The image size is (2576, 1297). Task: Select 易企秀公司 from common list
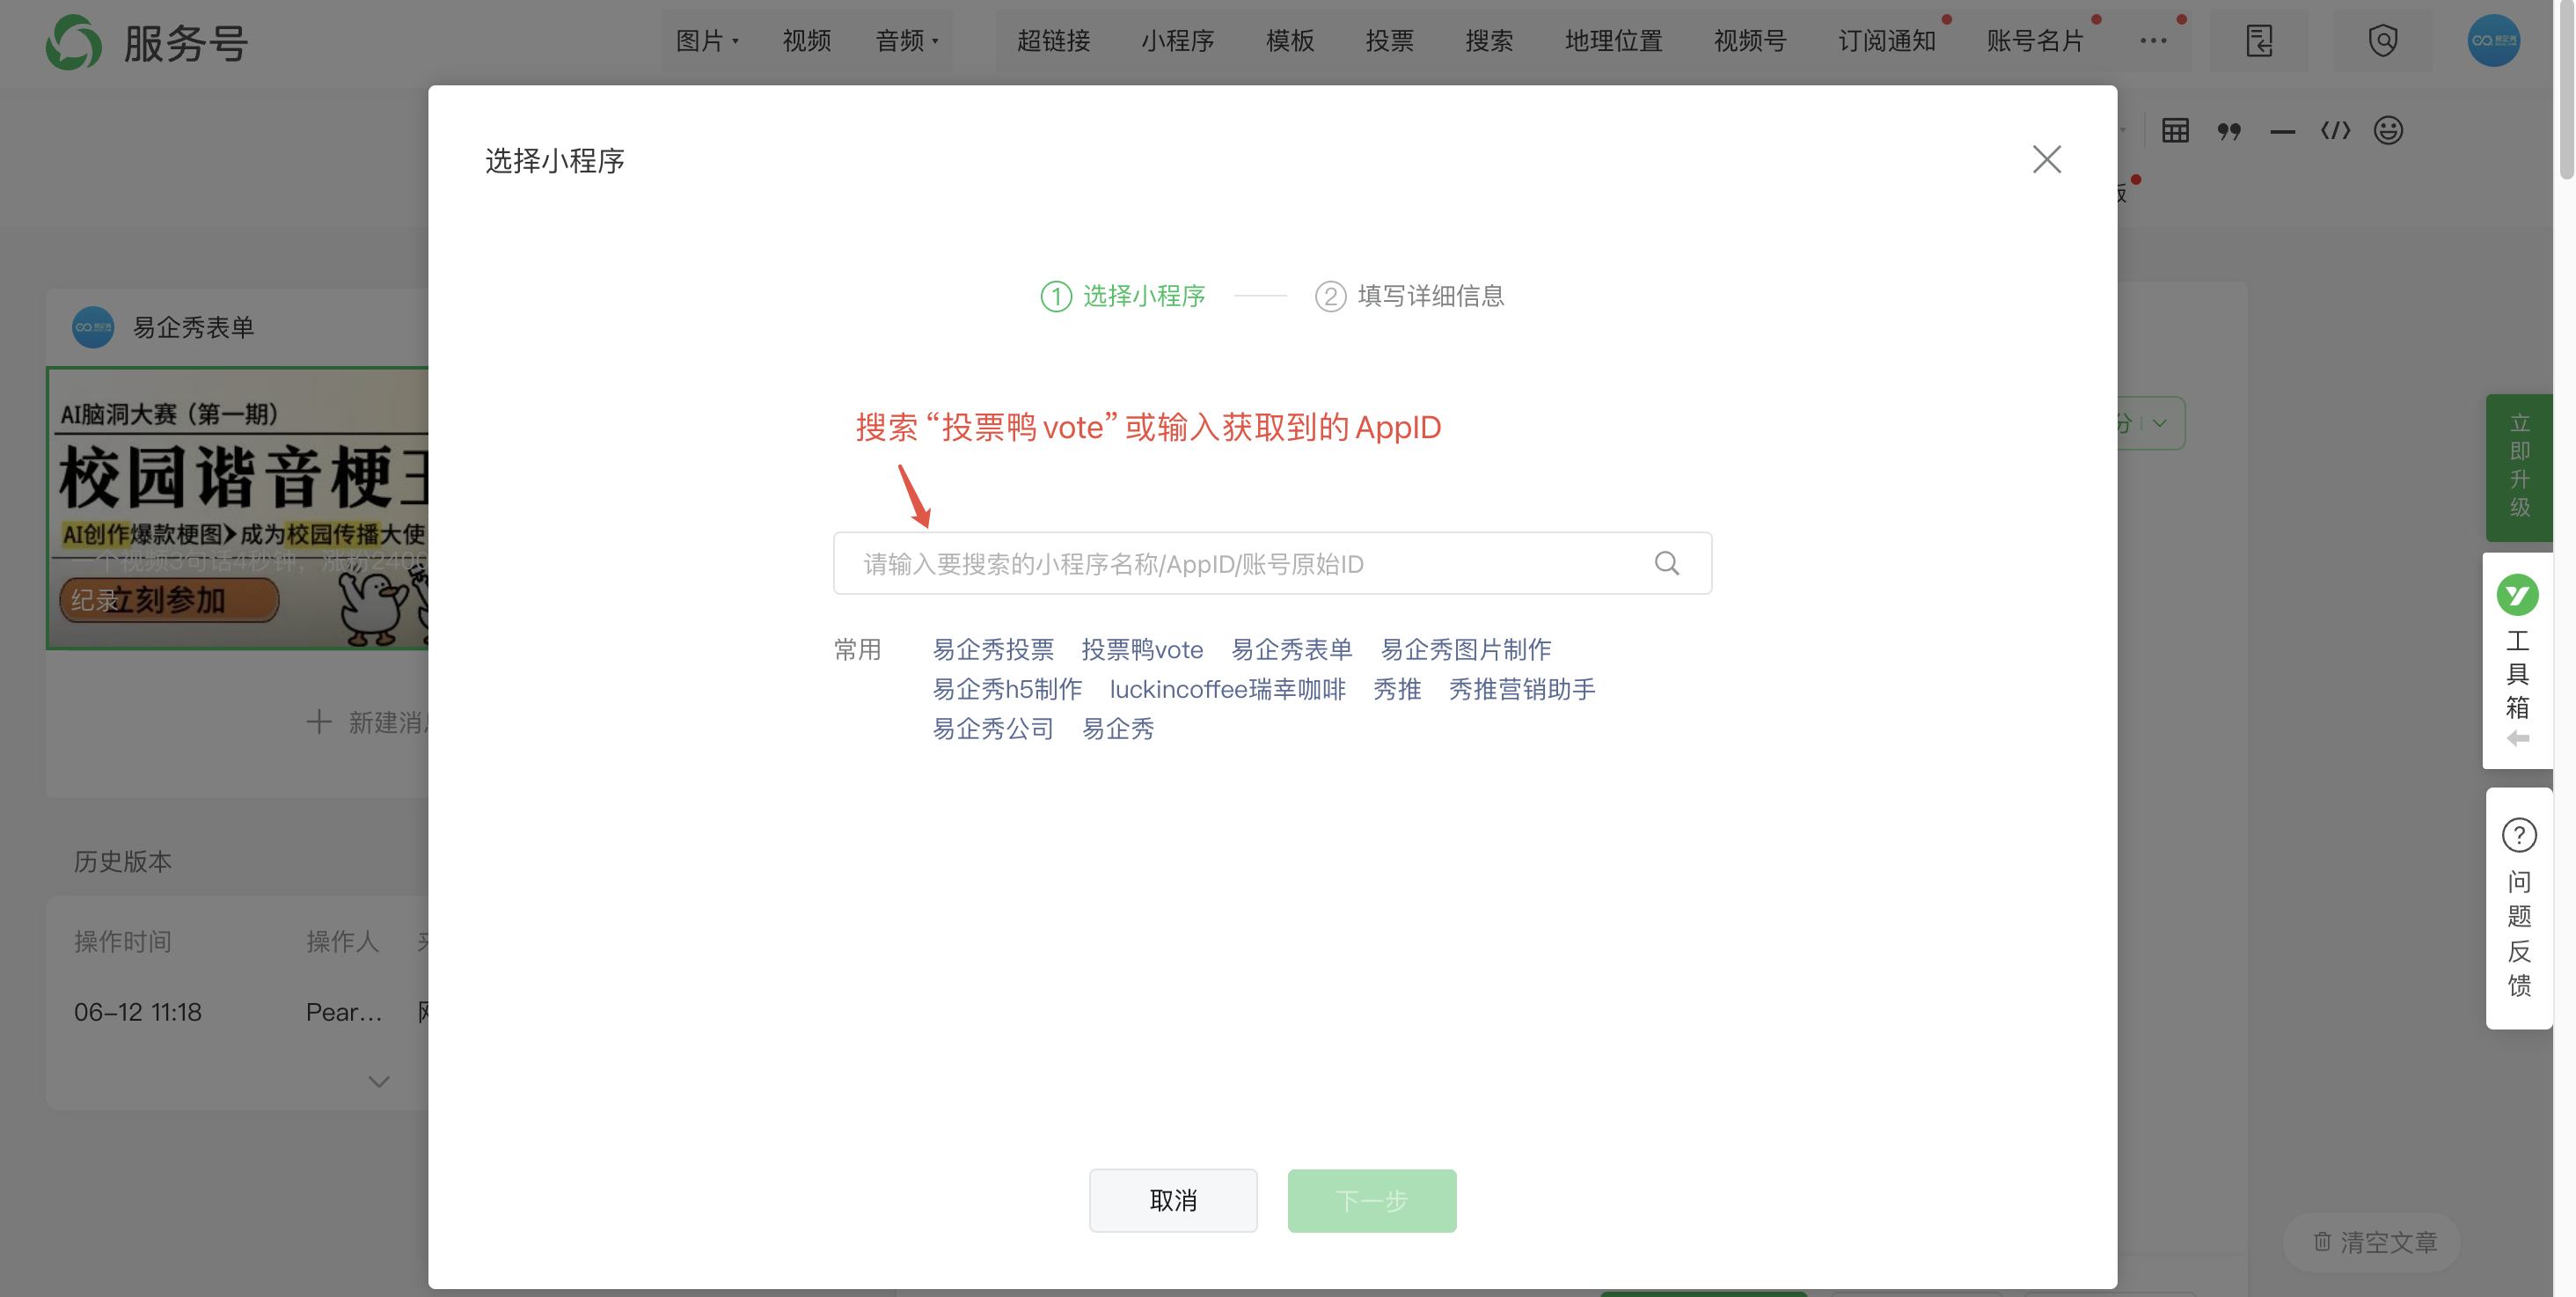pos(992,729)
